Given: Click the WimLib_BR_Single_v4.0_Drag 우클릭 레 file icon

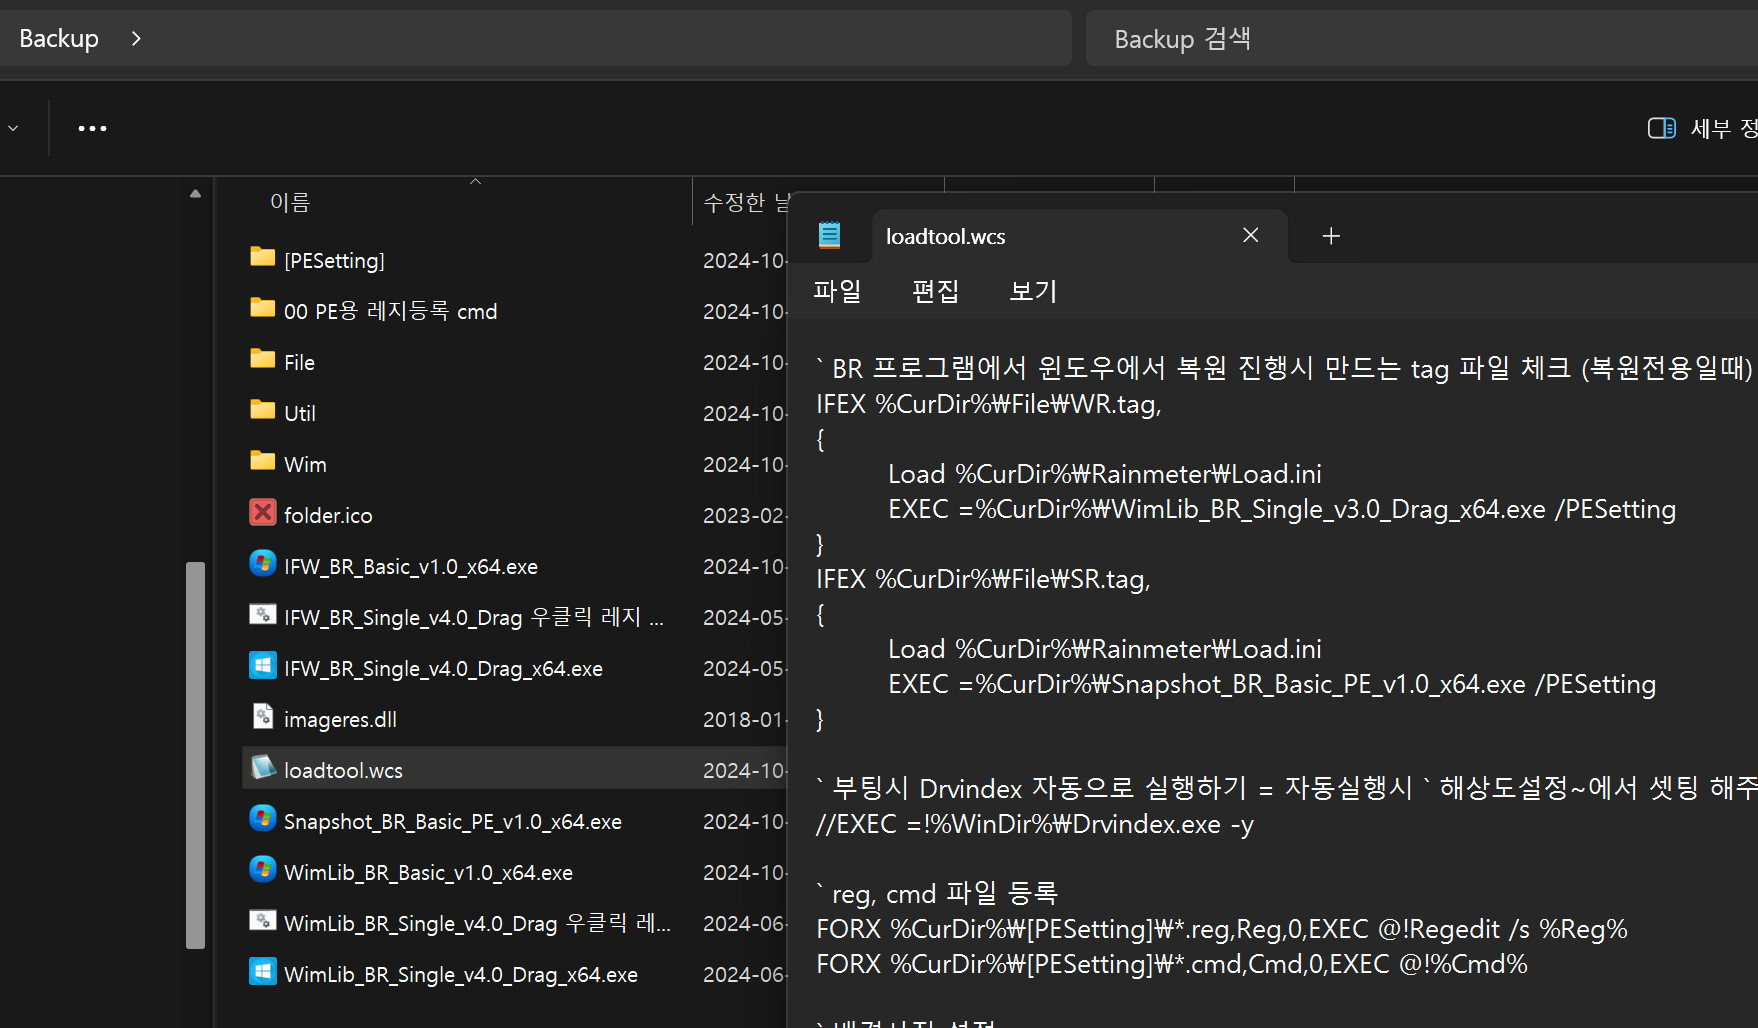Looking at the screenshot, I should click(x=262, y=921).
